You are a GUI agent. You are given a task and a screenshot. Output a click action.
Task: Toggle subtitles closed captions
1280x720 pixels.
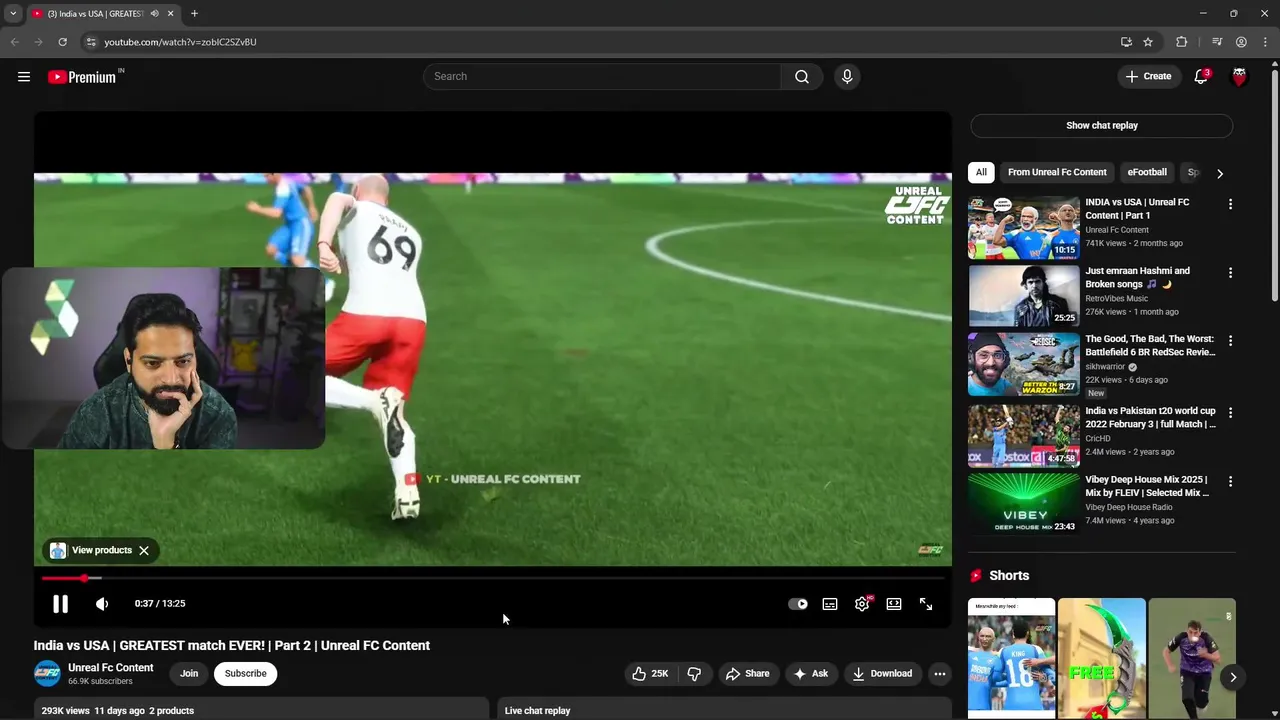[830, 604]
